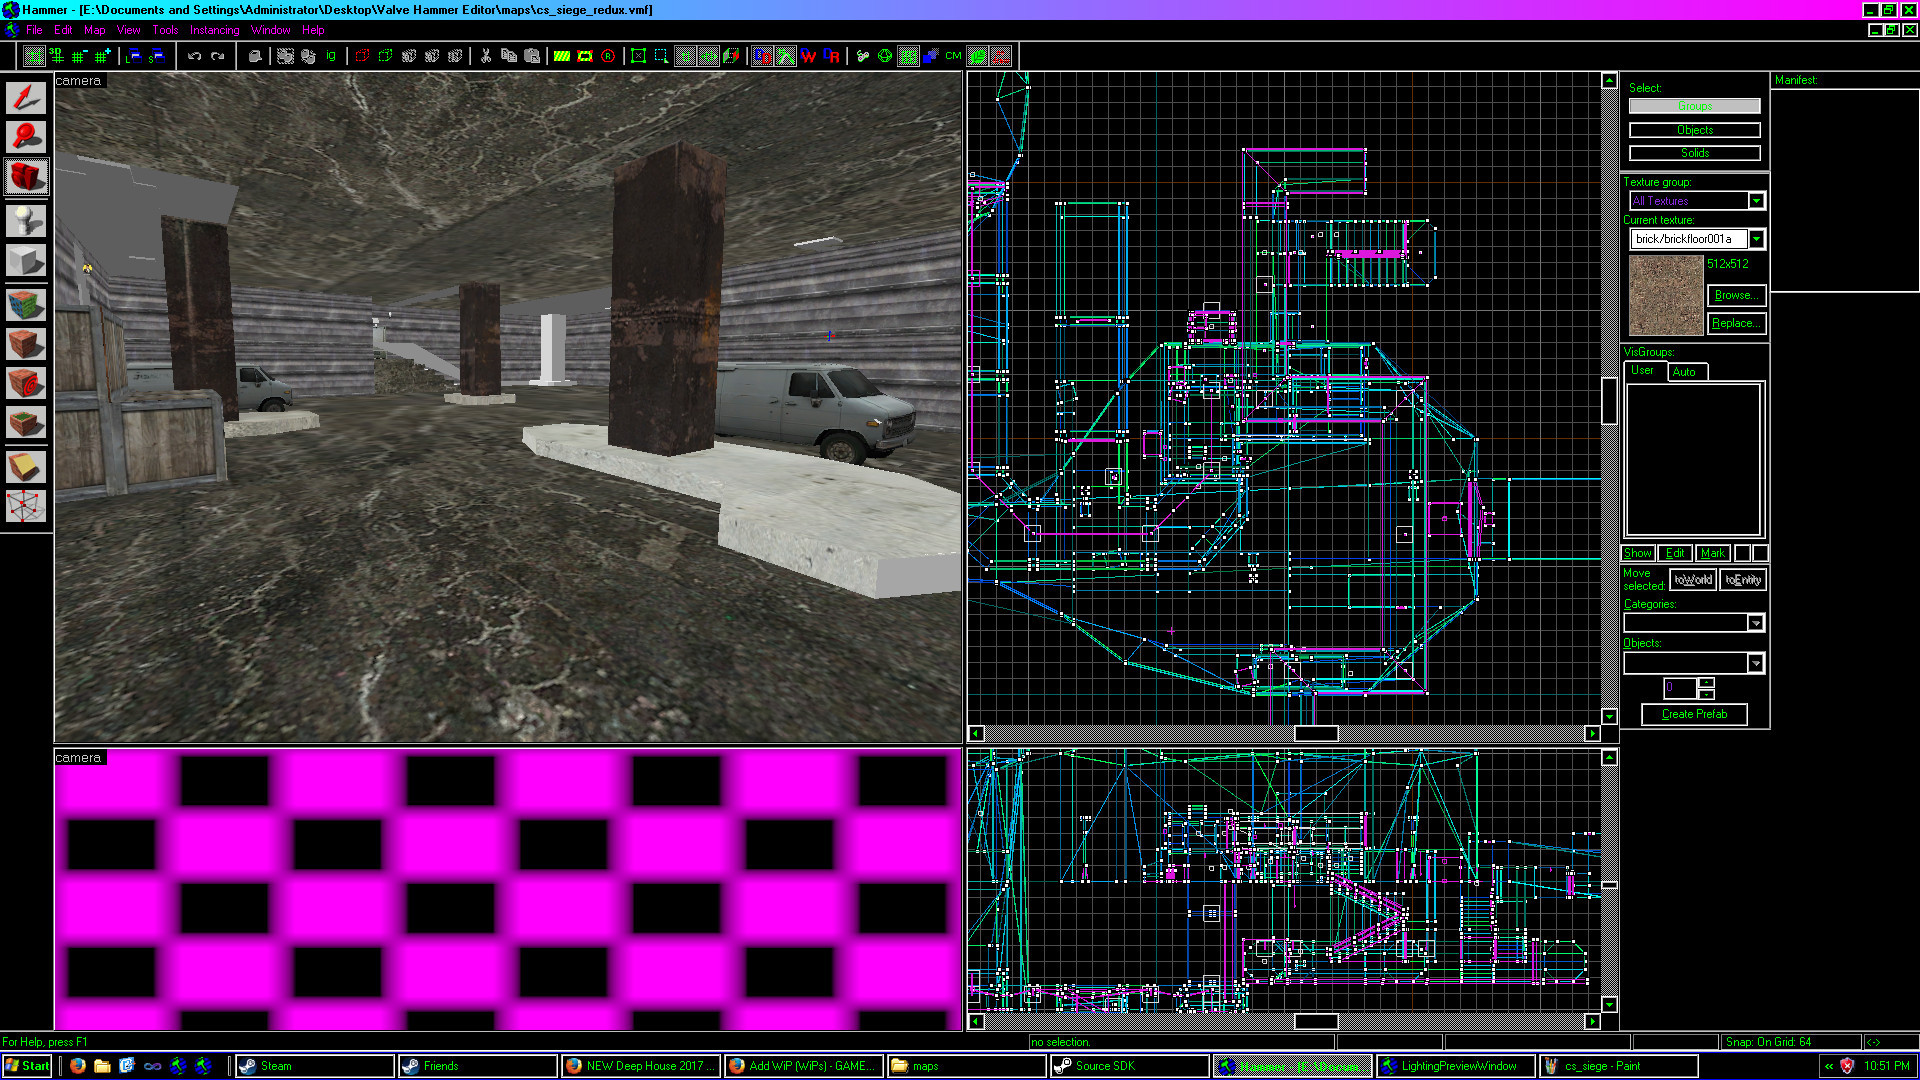Select Objects selection mode
The image size is (1920, 1080).
tap(1694, 130)
